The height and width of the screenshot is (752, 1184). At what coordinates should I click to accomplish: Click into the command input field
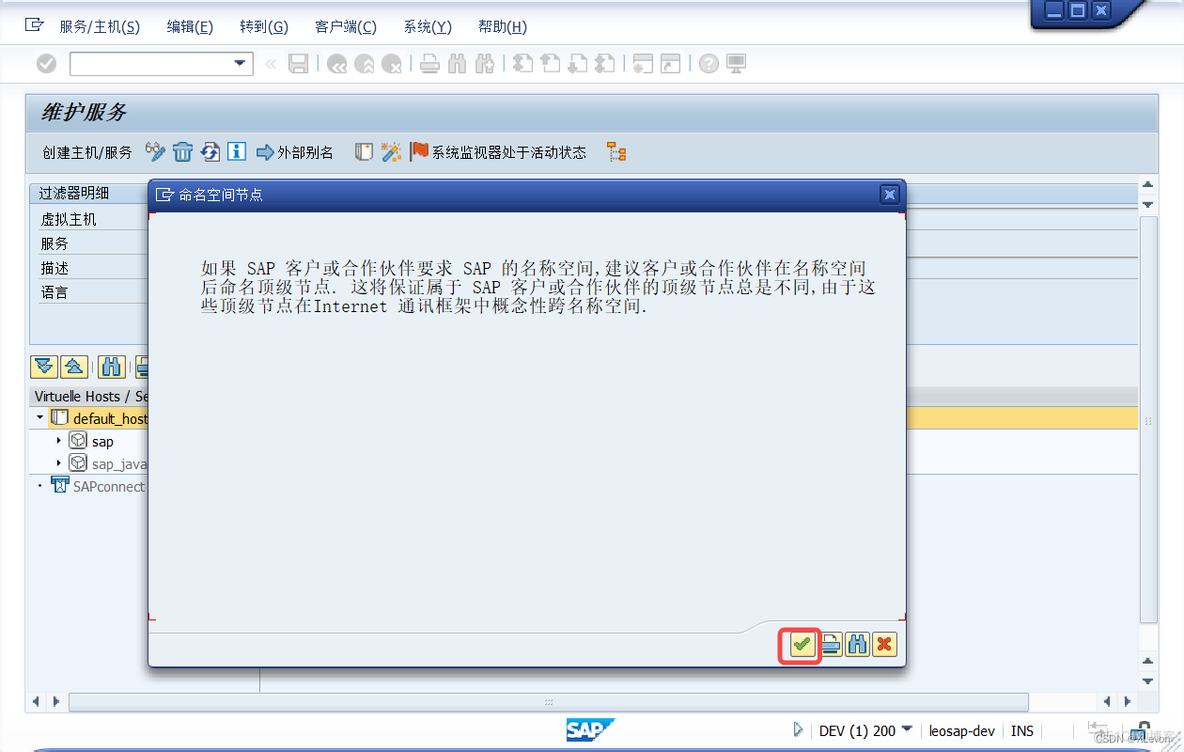pyautogui.click(x=151, y=63)
